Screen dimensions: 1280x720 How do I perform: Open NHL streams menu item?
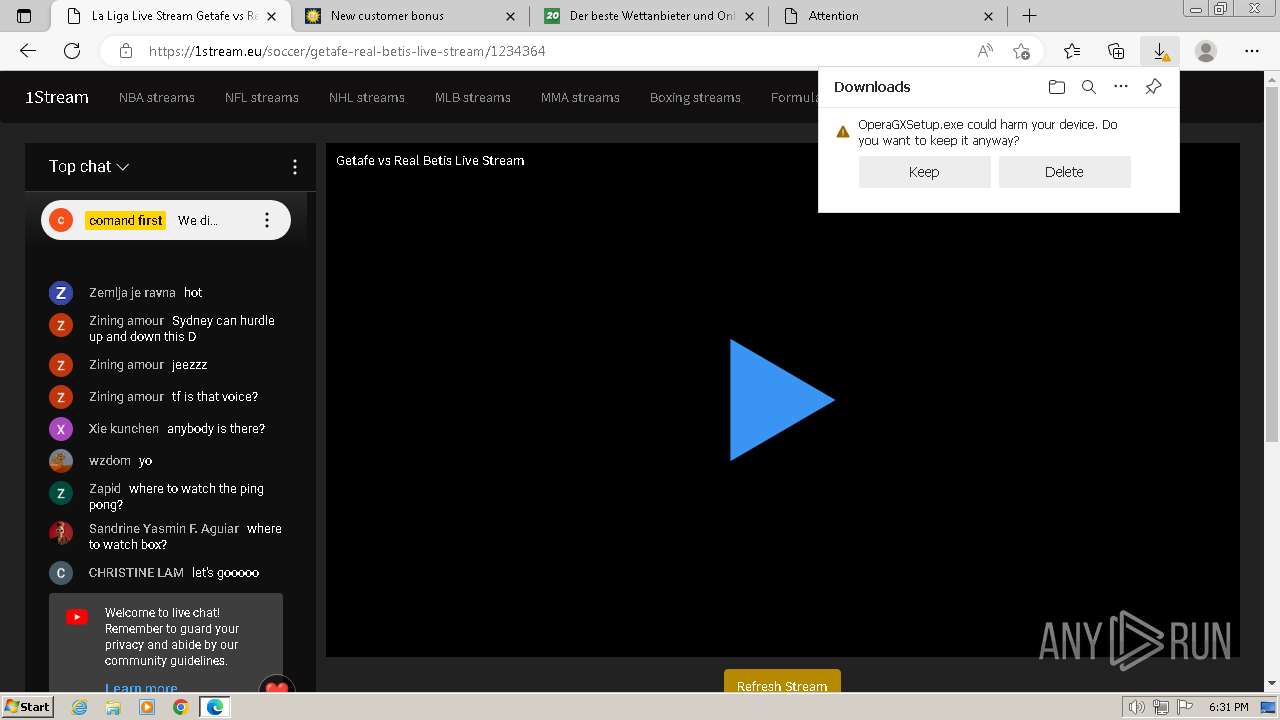(x=367, y=97)
